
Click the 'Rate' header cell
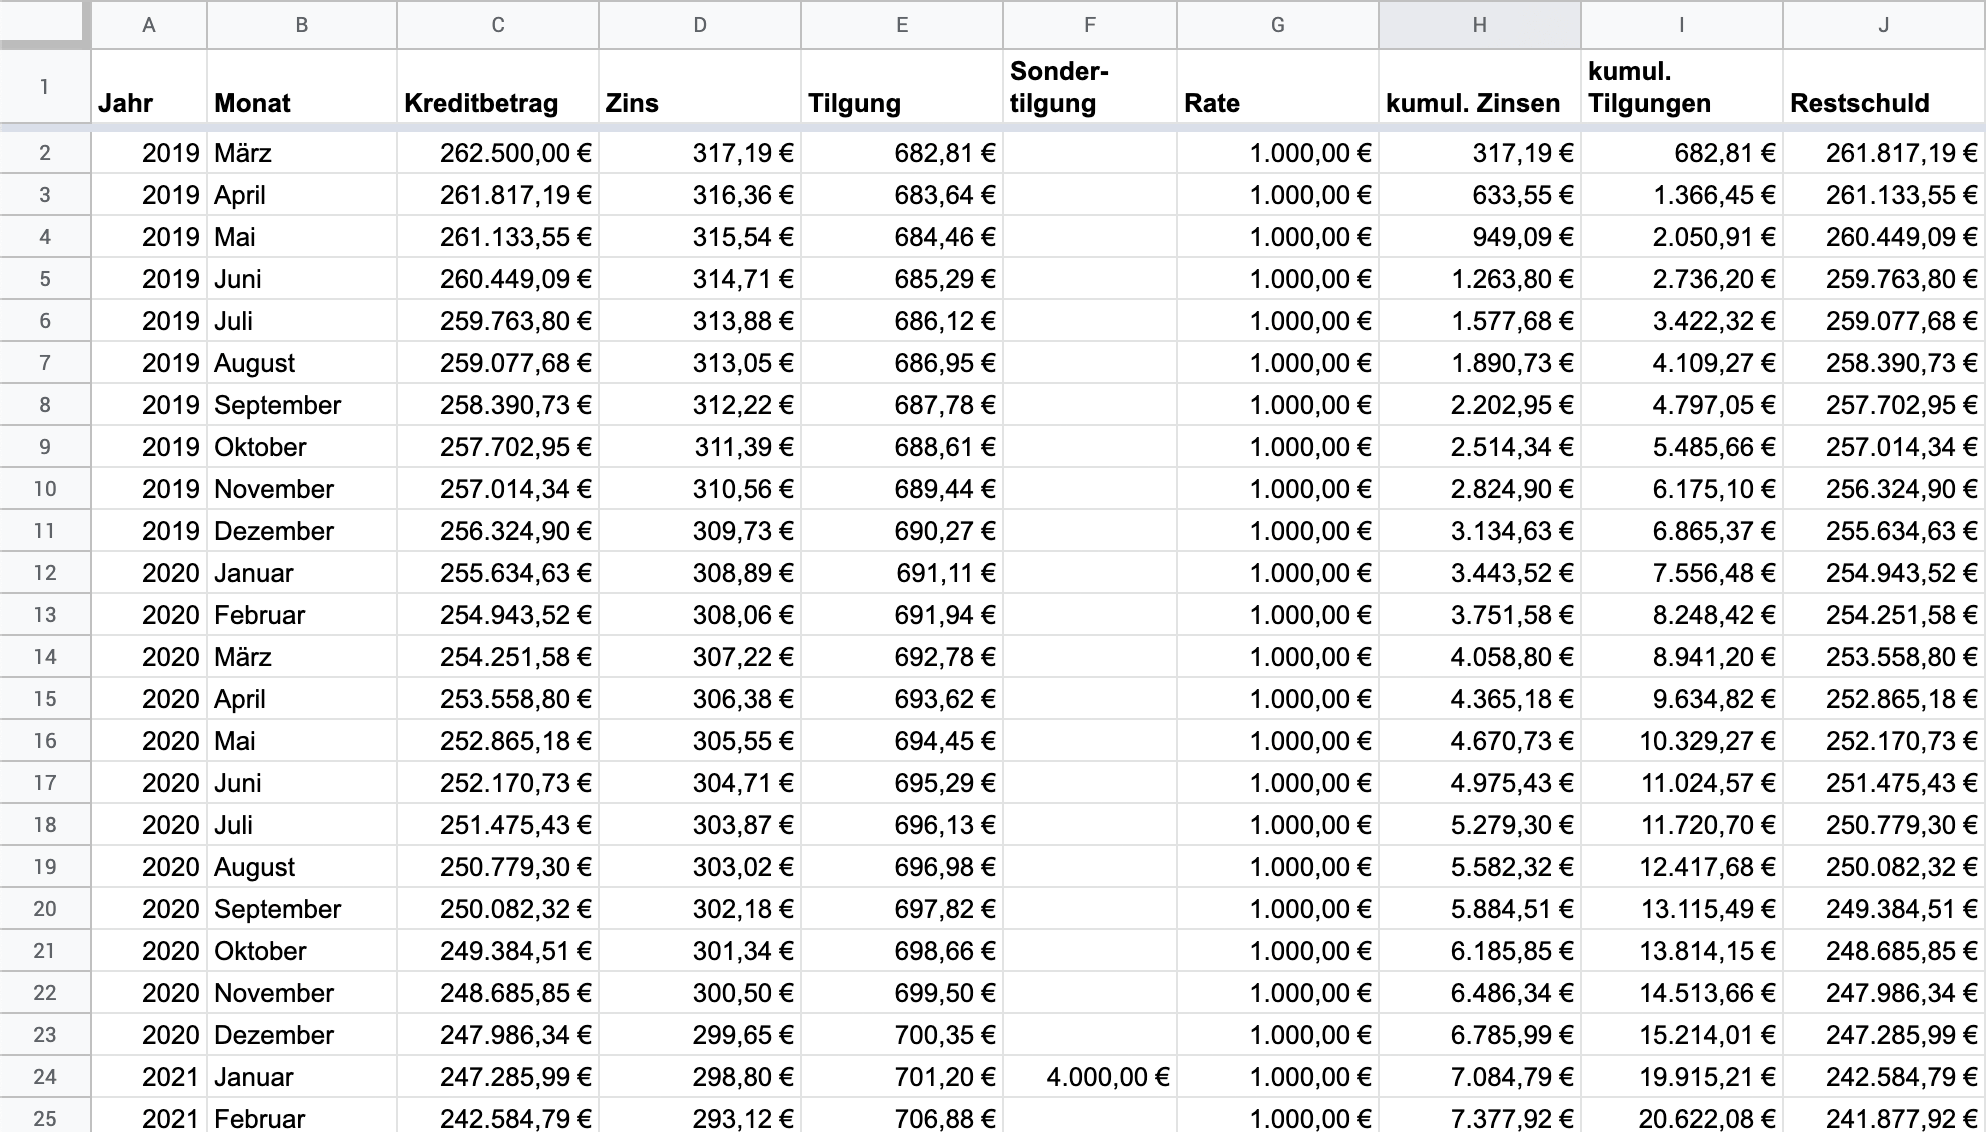pyautogui.click(x=1278, y=87)
